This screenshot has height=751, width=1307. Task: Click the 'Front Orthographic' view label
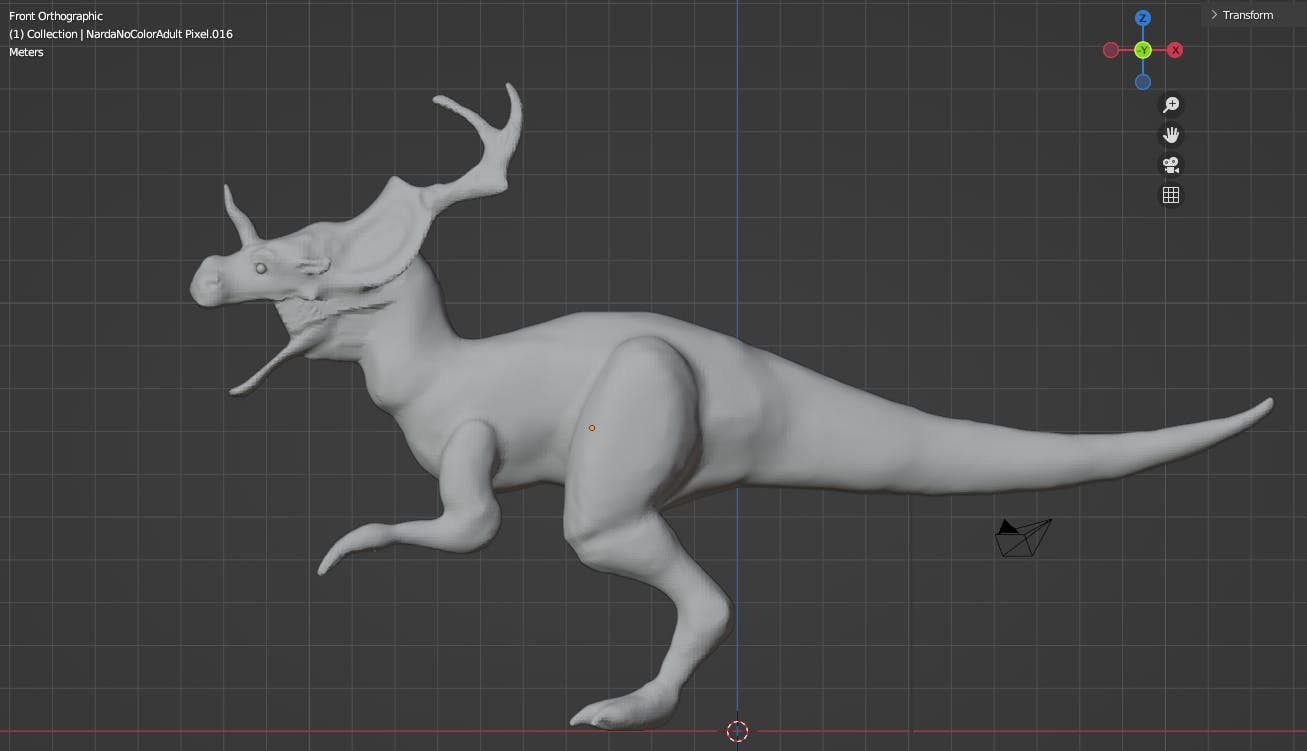56,16
